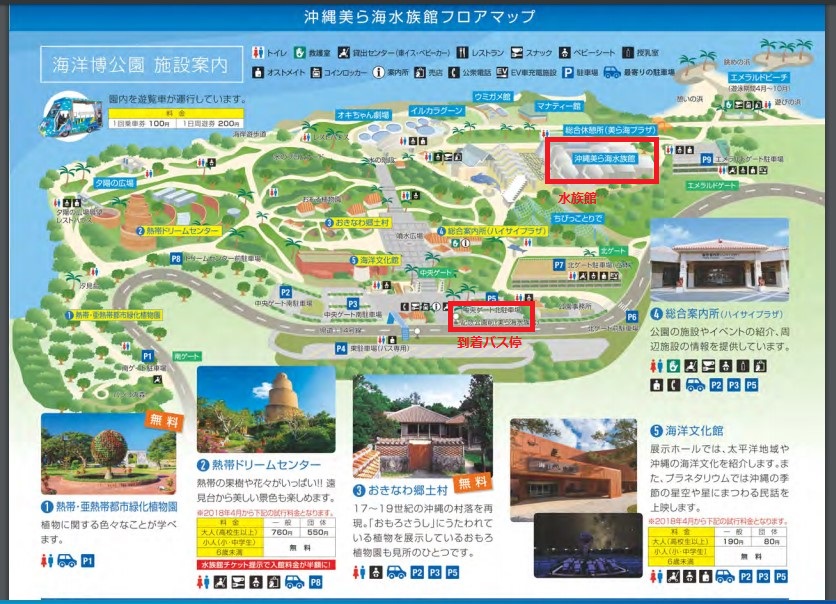Select the マナティー館 map label
This screenshot has width=836, height=604.
(x=559, y=106)
